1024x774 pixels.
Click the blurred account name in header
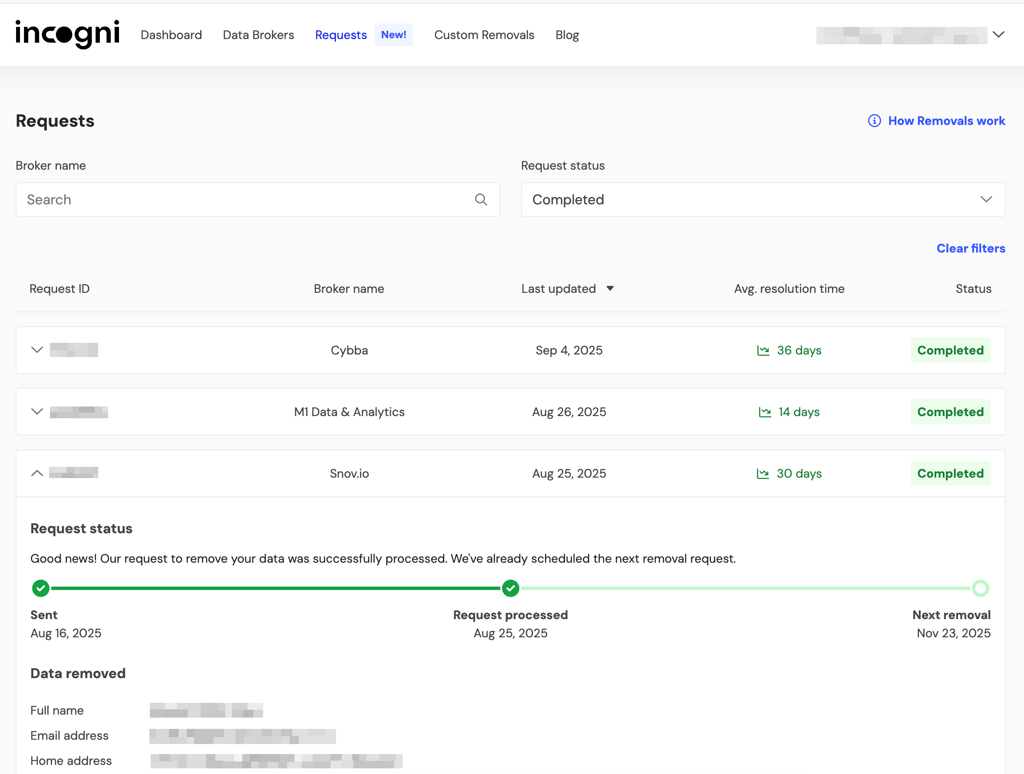(902, 35)
